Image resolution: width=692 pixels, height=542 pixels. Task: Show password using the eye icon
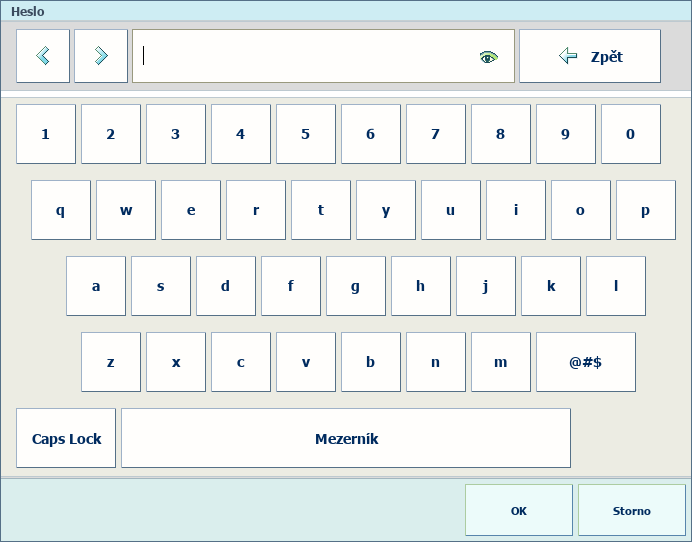[489, 57]
